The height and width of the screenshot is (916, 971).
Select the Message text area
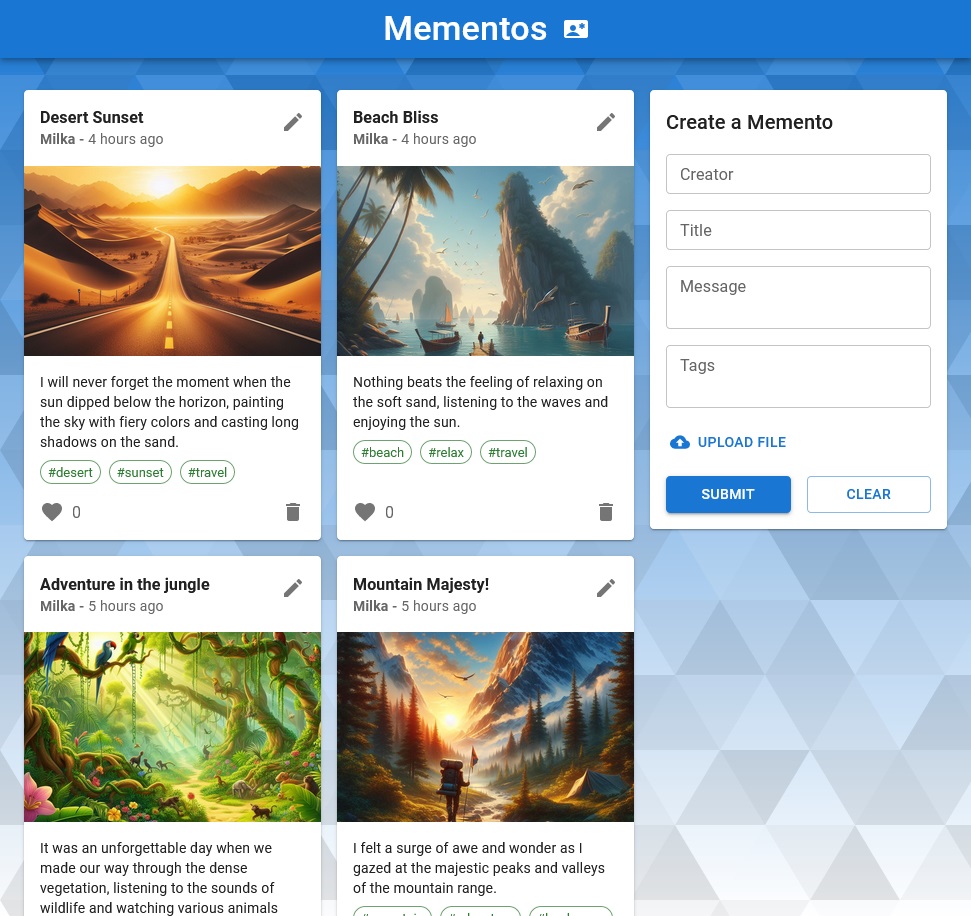tap(798, 297)
